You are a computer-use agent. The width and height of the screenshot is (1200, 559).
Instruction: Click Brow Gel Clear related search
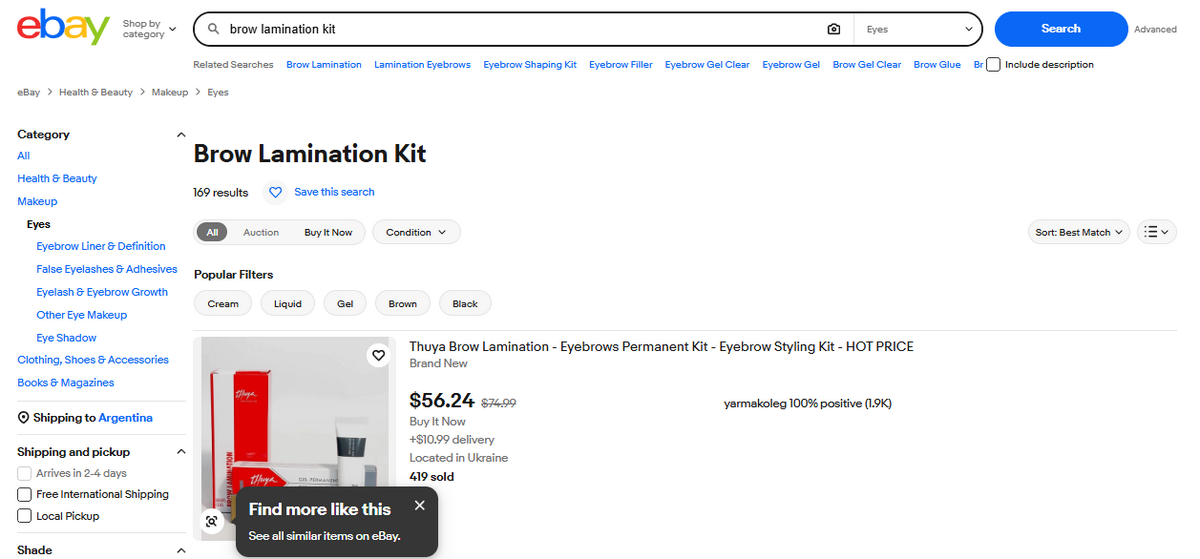pyautogui.click(x=867, y=64)
